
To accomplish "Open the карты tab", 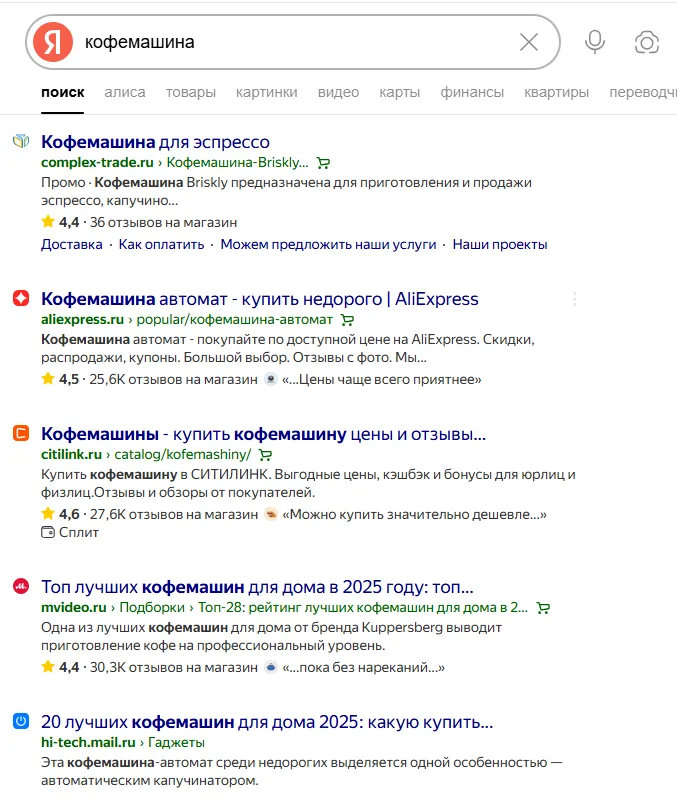I will tap(399, 92).
